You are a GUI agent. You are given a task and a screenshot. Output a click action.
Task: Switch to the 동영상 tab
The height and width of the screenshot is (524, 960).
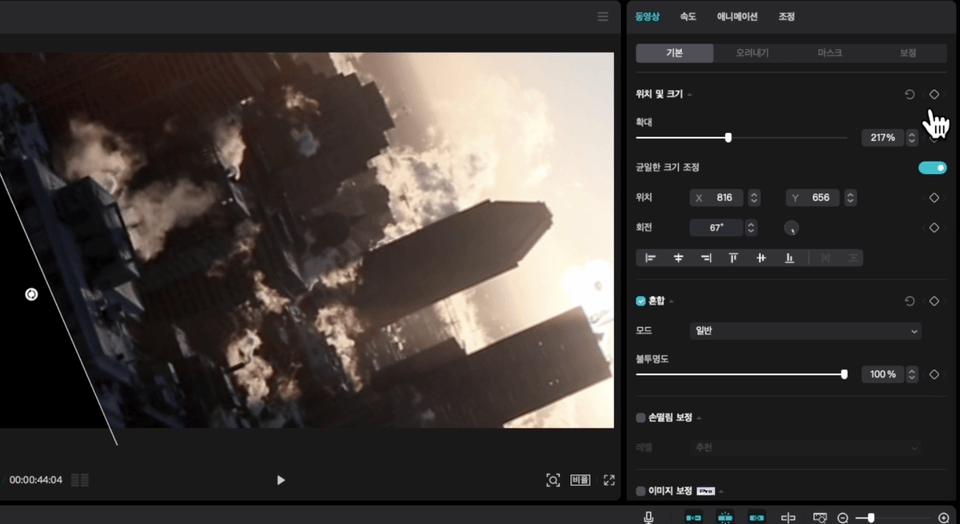tap(647, 17)
